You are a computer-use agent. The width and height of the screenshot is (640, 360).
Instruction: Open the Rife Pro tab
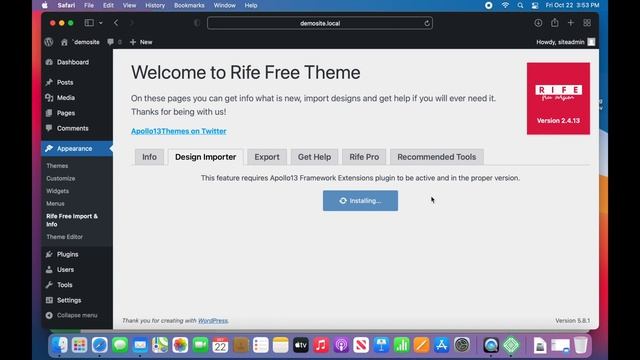point(364,157)
